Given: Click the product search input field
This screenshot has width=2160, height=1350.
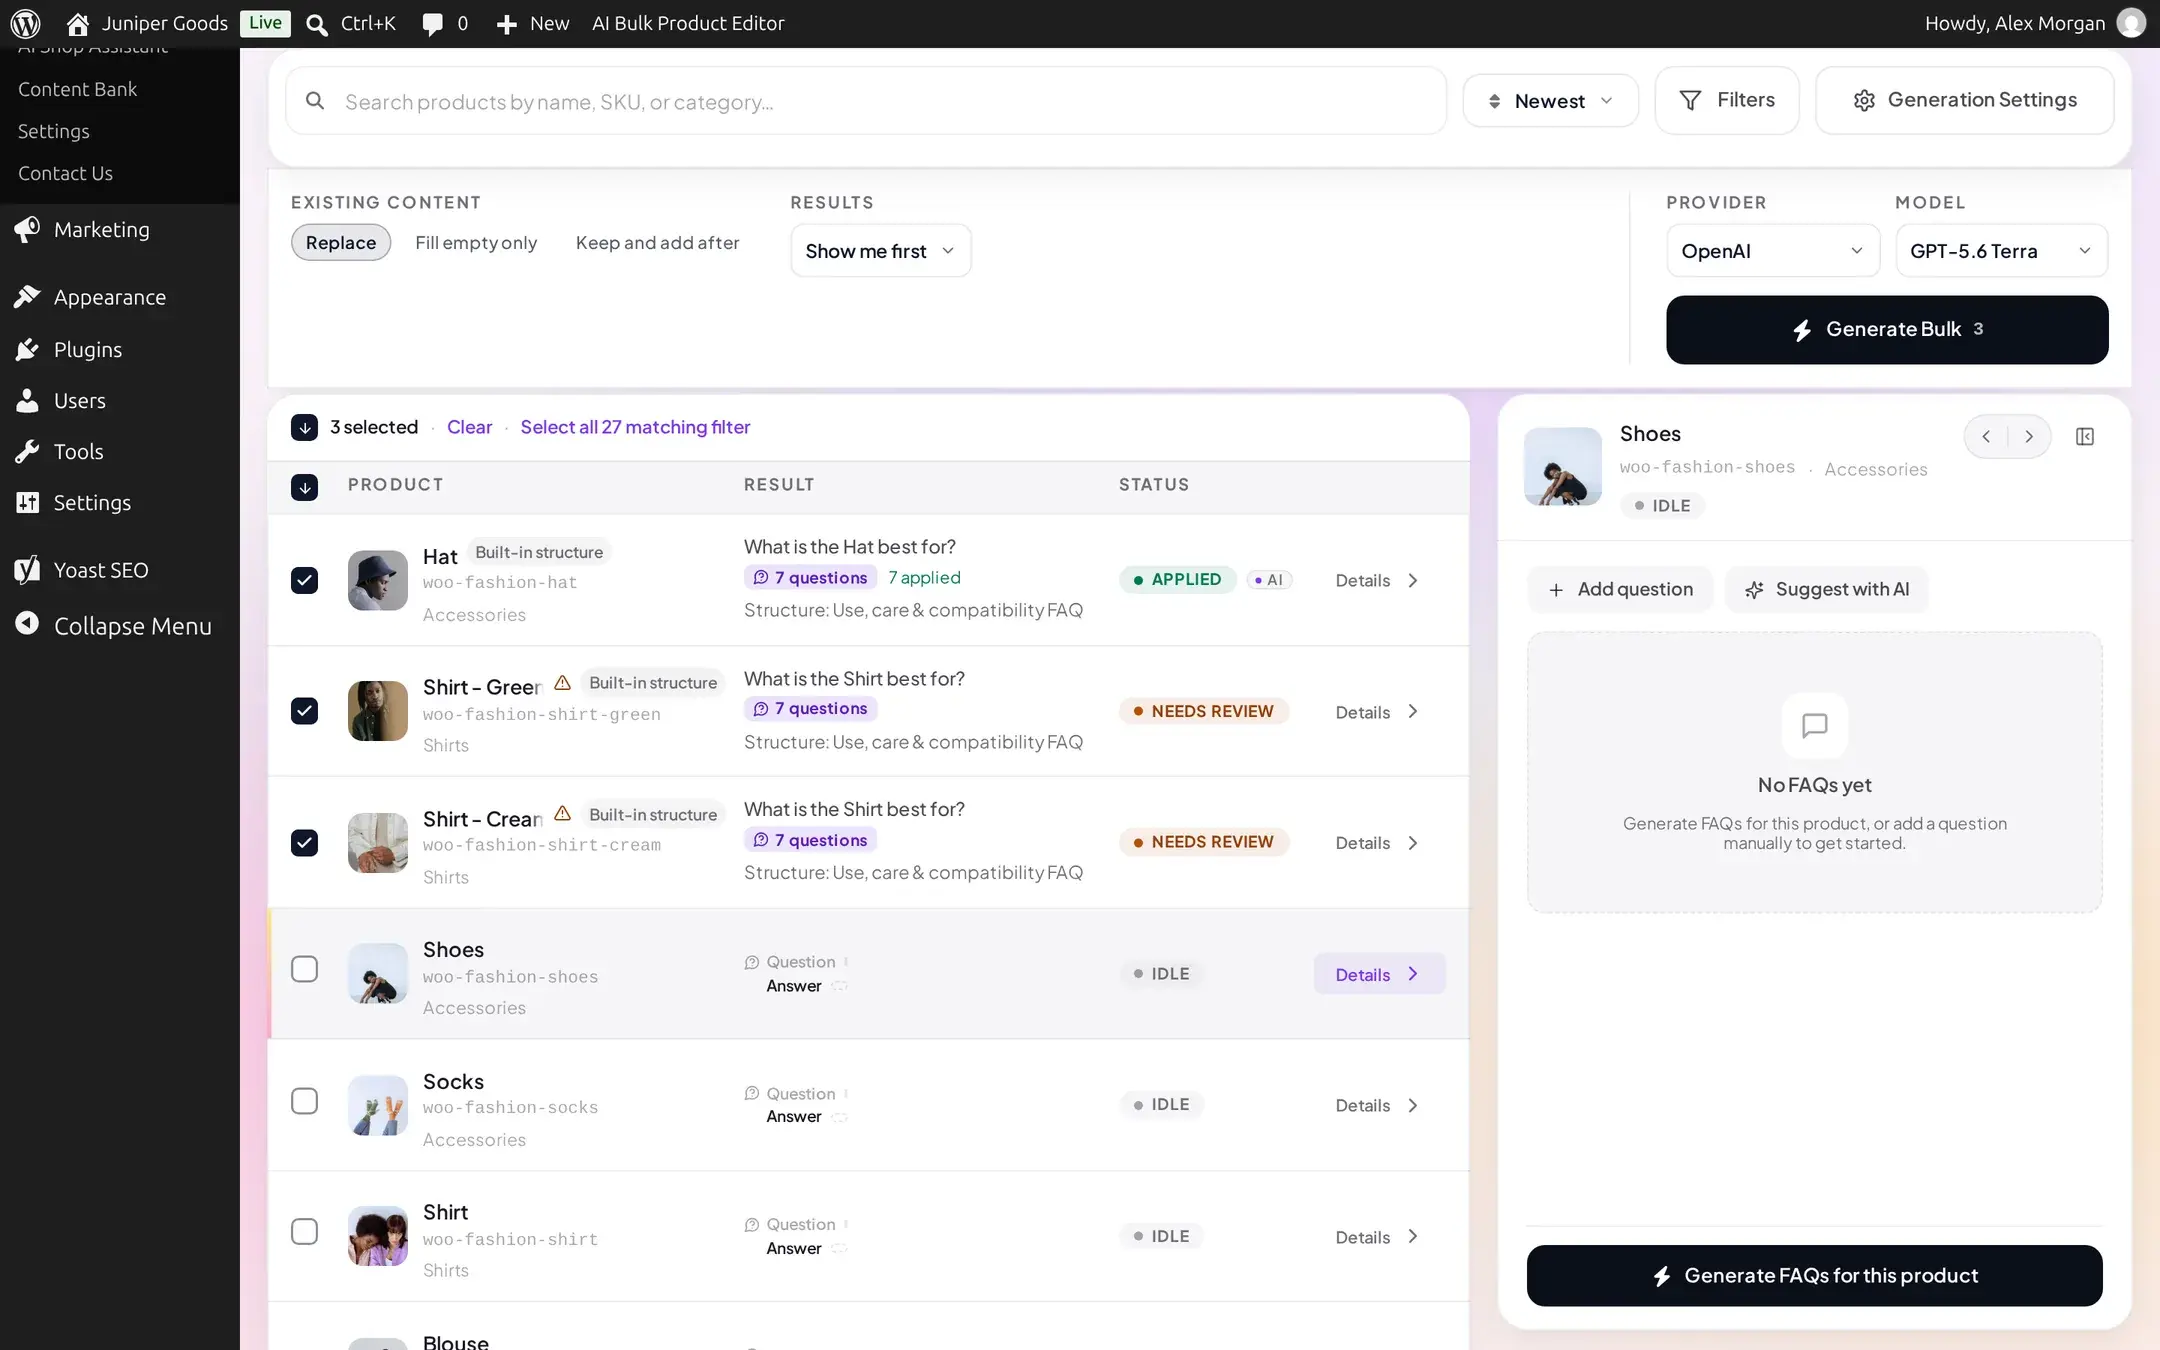Looking at the screenshot, I should 866,101.
